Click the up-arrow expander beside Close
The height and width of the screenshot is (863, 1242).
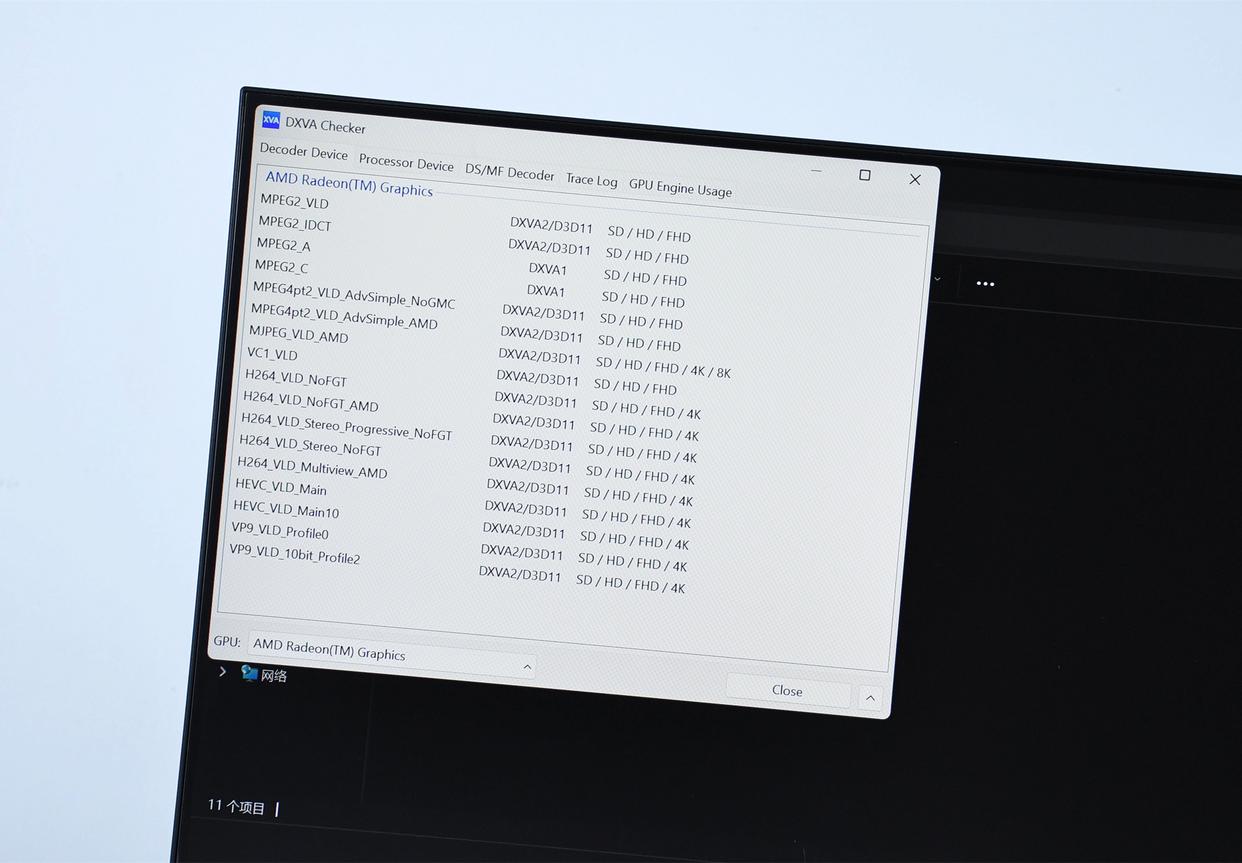coord(870,698)
